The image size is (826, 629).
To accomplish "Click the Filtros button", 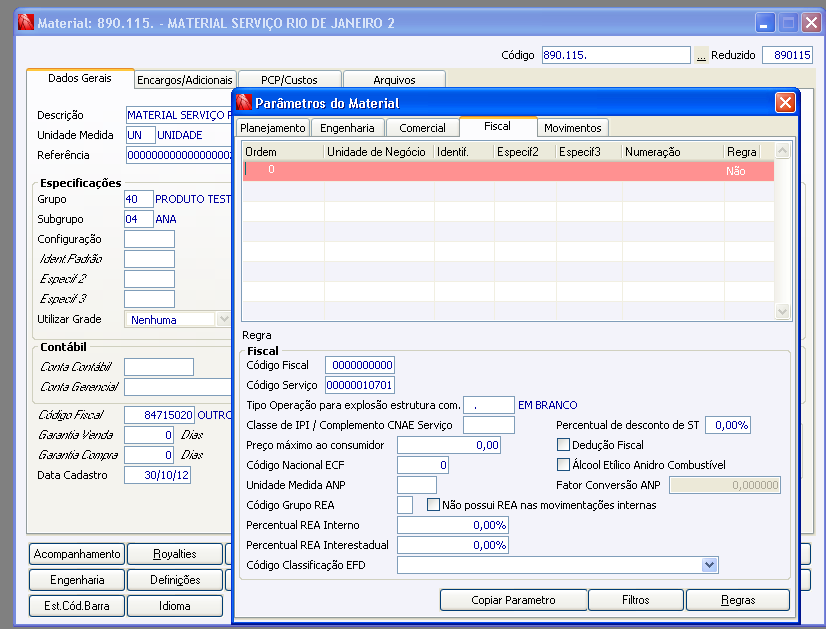I will (x=635, y=600).
